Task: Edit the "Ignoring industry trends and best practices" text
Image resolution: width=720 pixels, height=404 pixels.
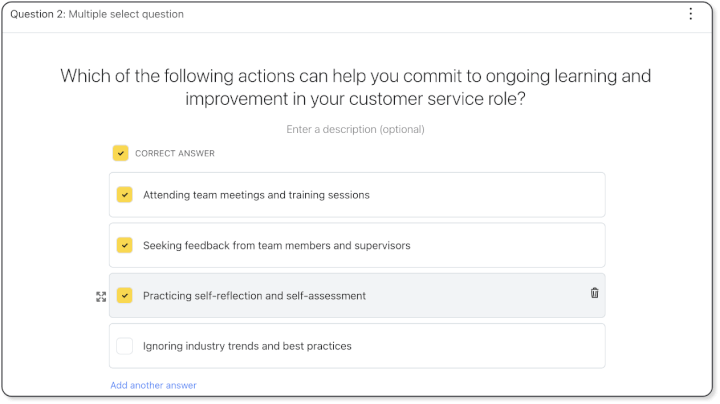Action: click(x=247, y=346)
